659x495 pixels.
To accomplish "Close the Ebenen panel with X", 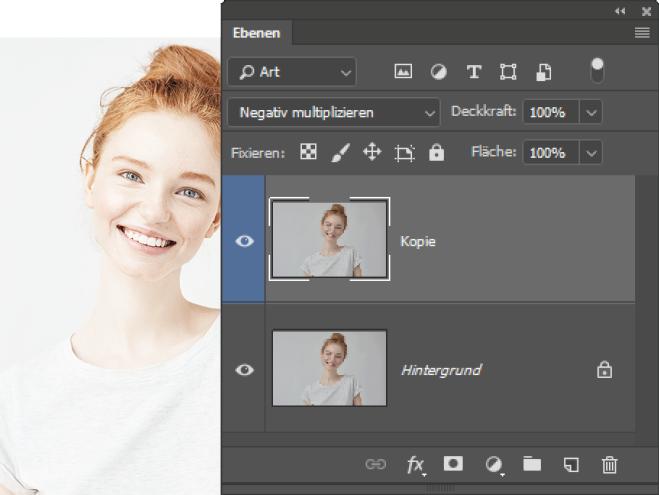I will pos(647,11).
